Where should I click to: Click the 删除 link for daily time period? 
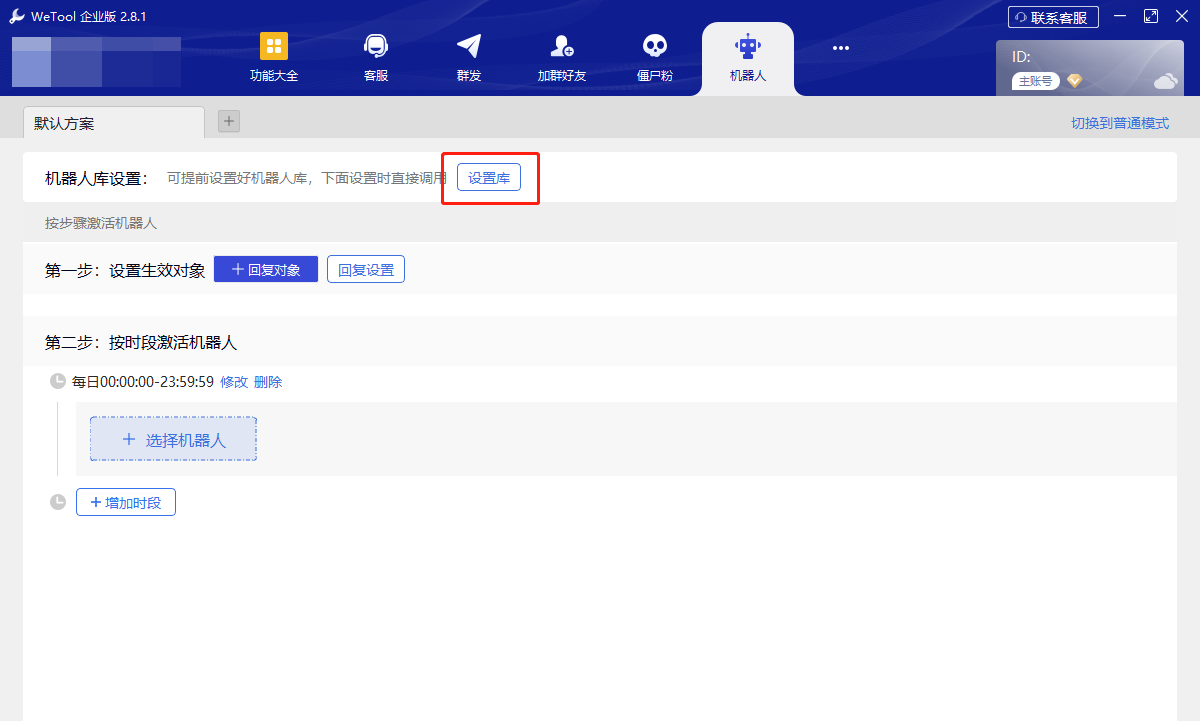[268, 382]
